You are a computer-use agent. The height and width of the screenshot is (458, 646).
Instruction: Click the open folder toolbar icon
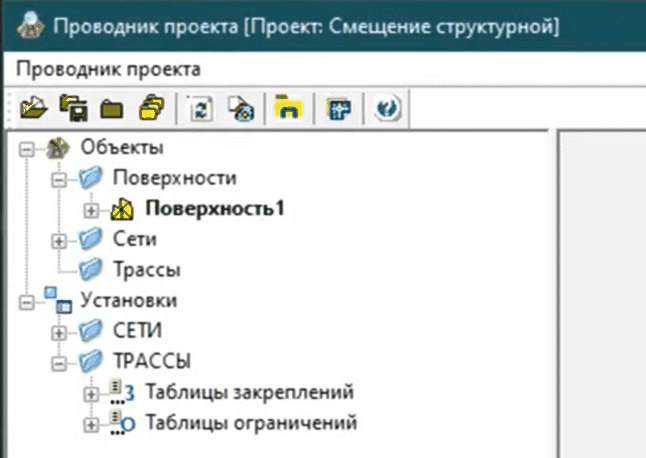pos(32,107)
